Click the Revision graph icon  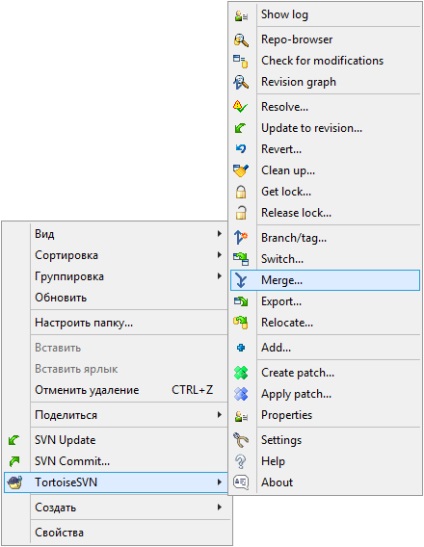[x=241, y=82]
